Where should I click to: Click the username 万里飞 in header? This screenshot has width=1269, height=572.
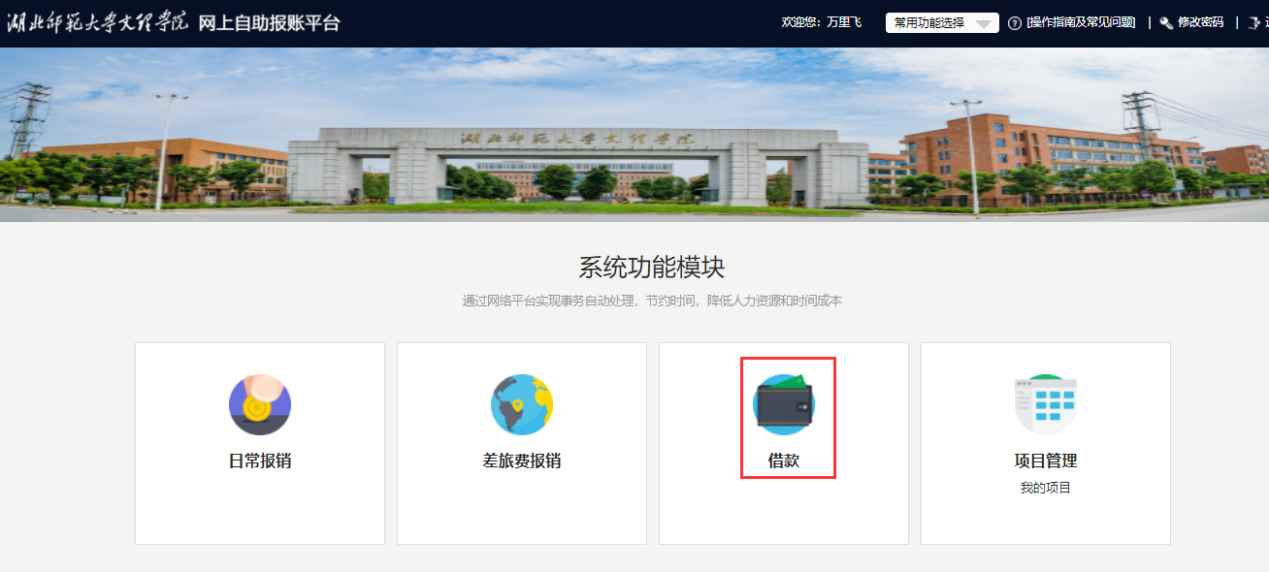coord(843,23)
